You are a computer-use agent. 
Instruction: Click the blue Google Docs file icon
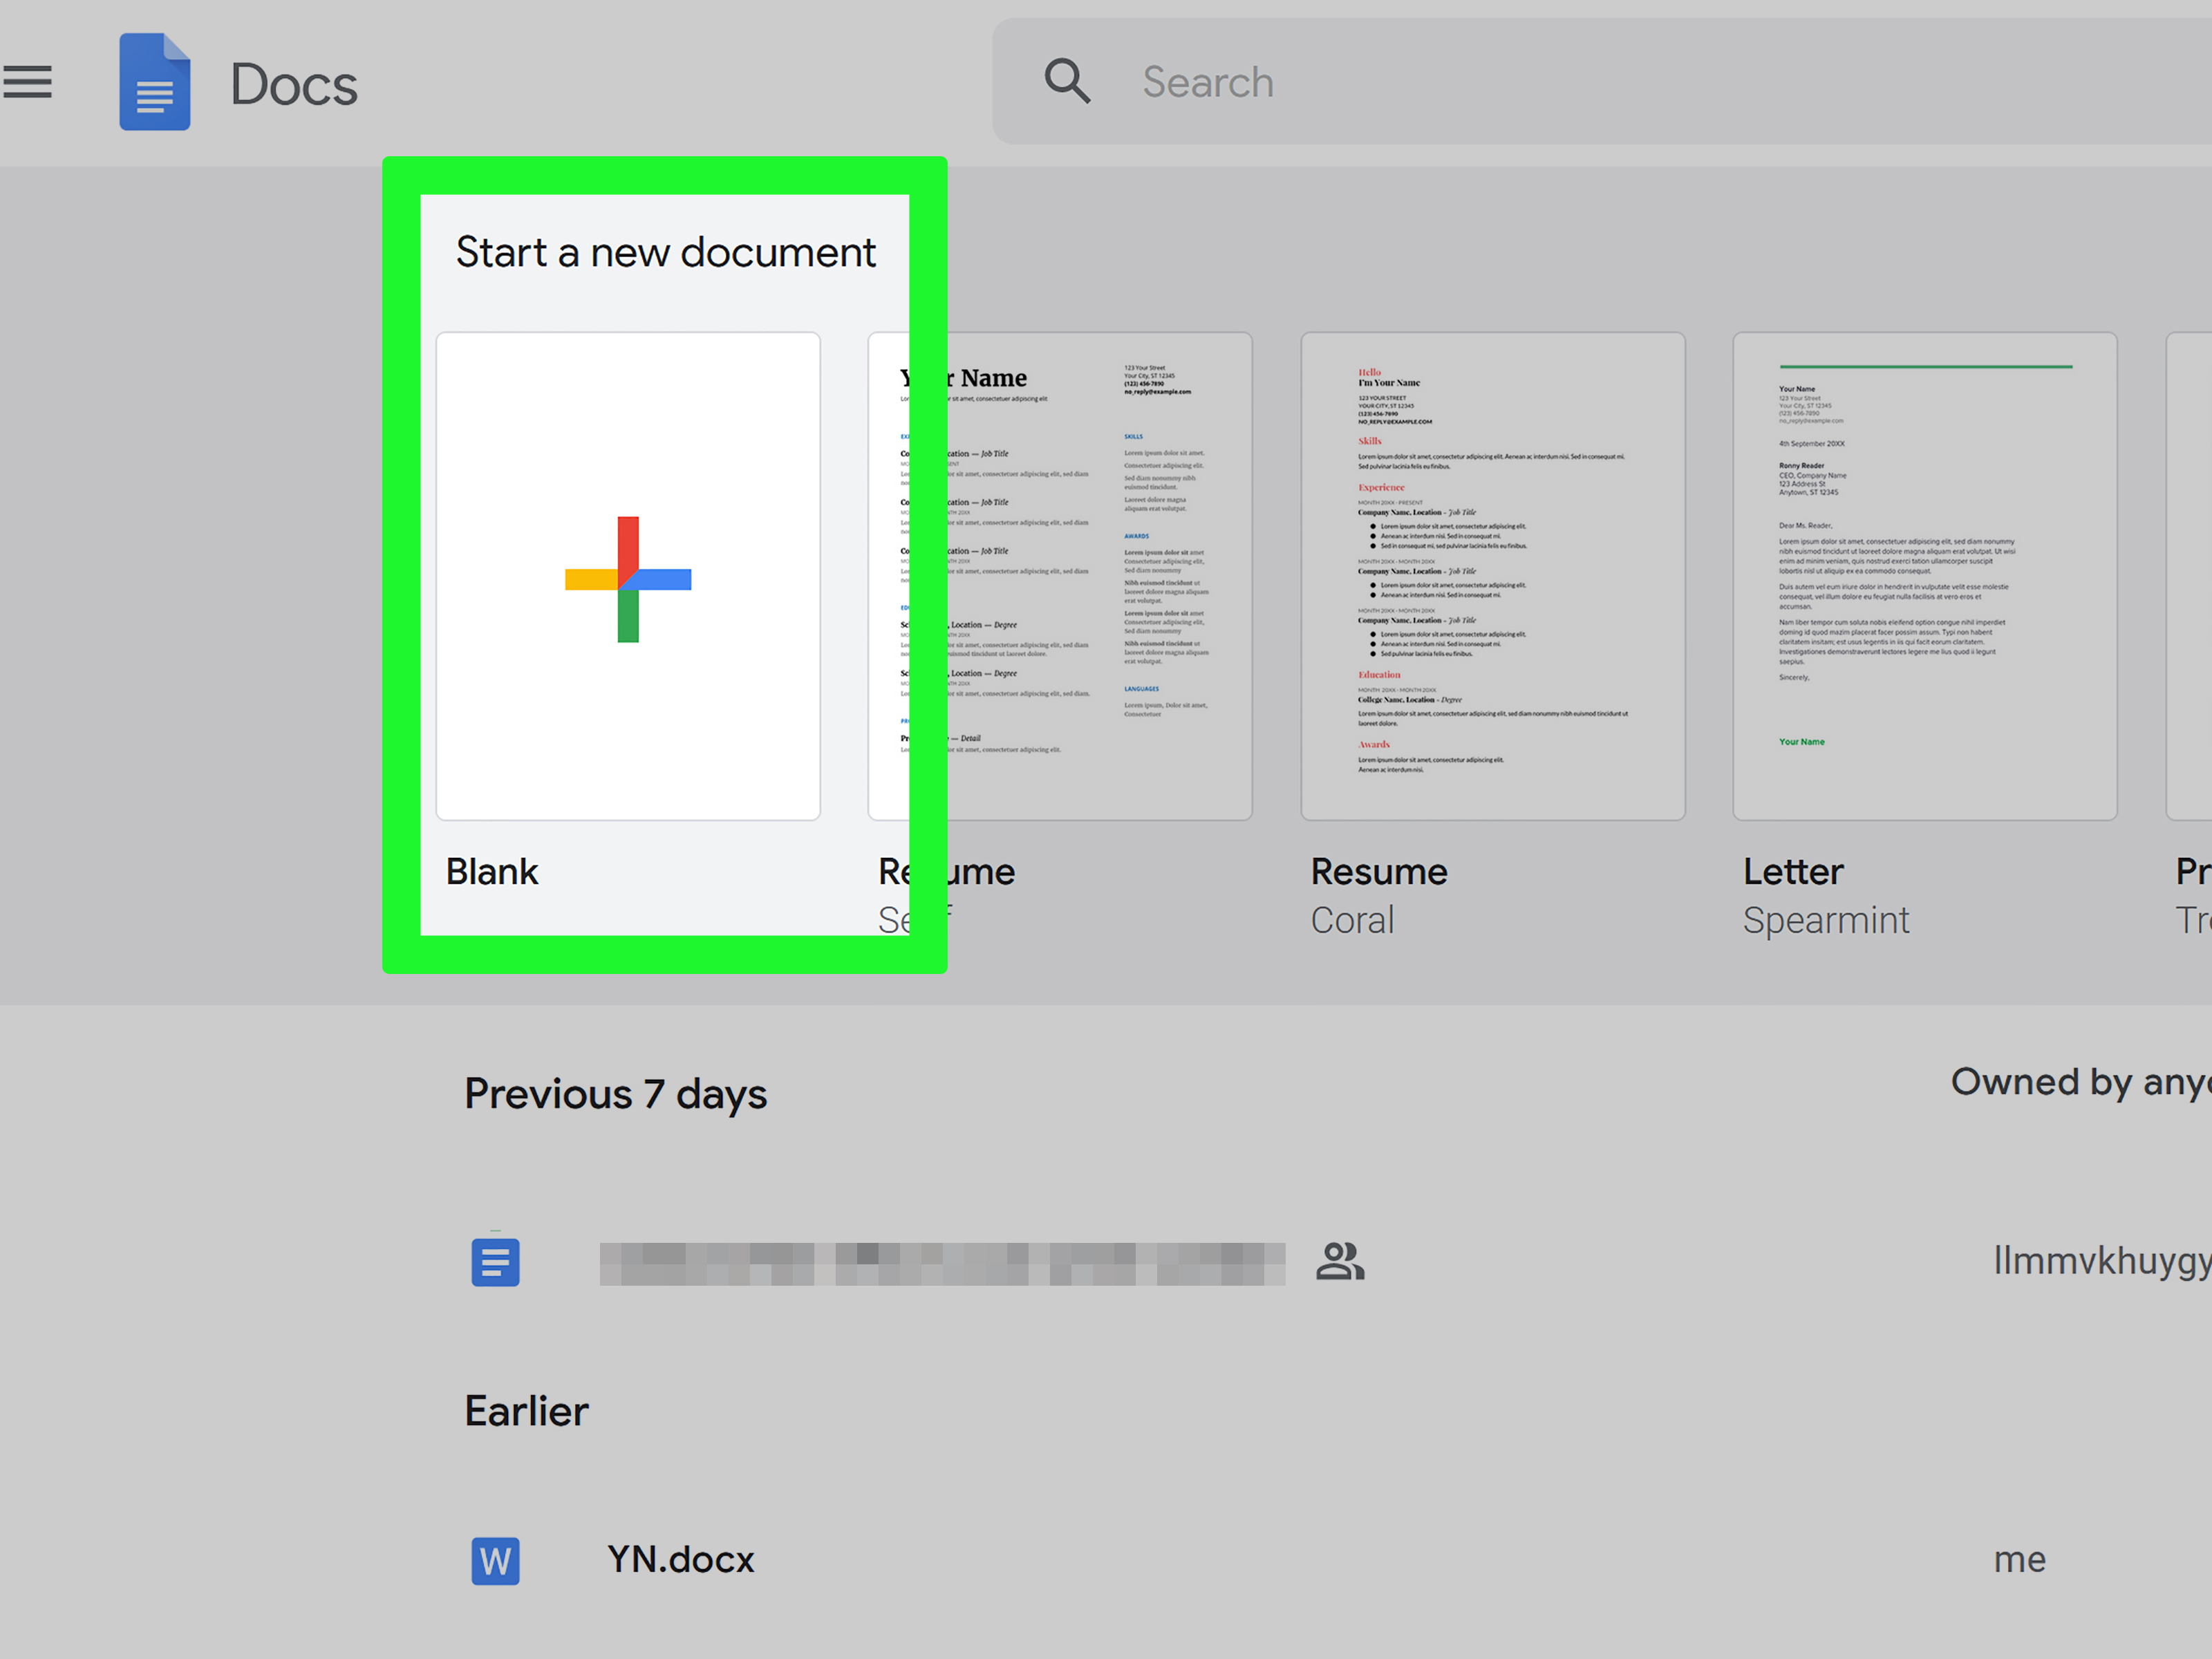point(495,1262)
